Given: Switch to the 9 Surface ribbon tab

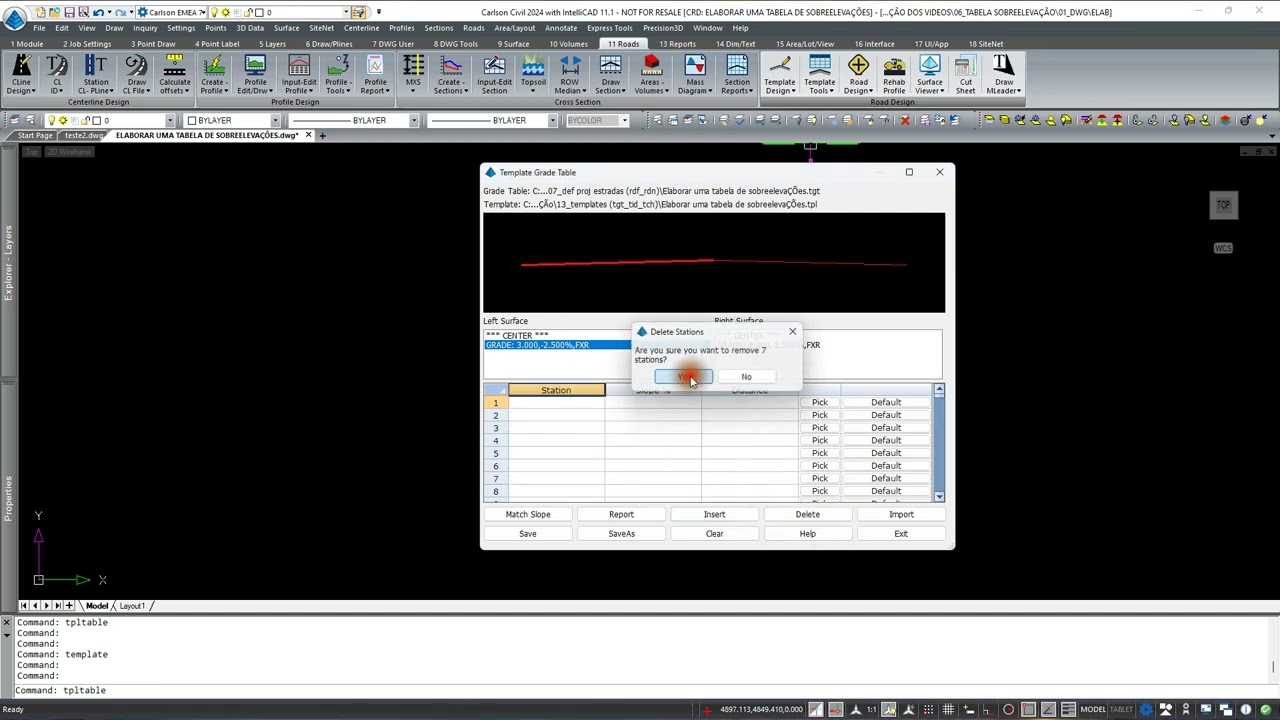Looking at the screenshot, I should pos(513,44).
